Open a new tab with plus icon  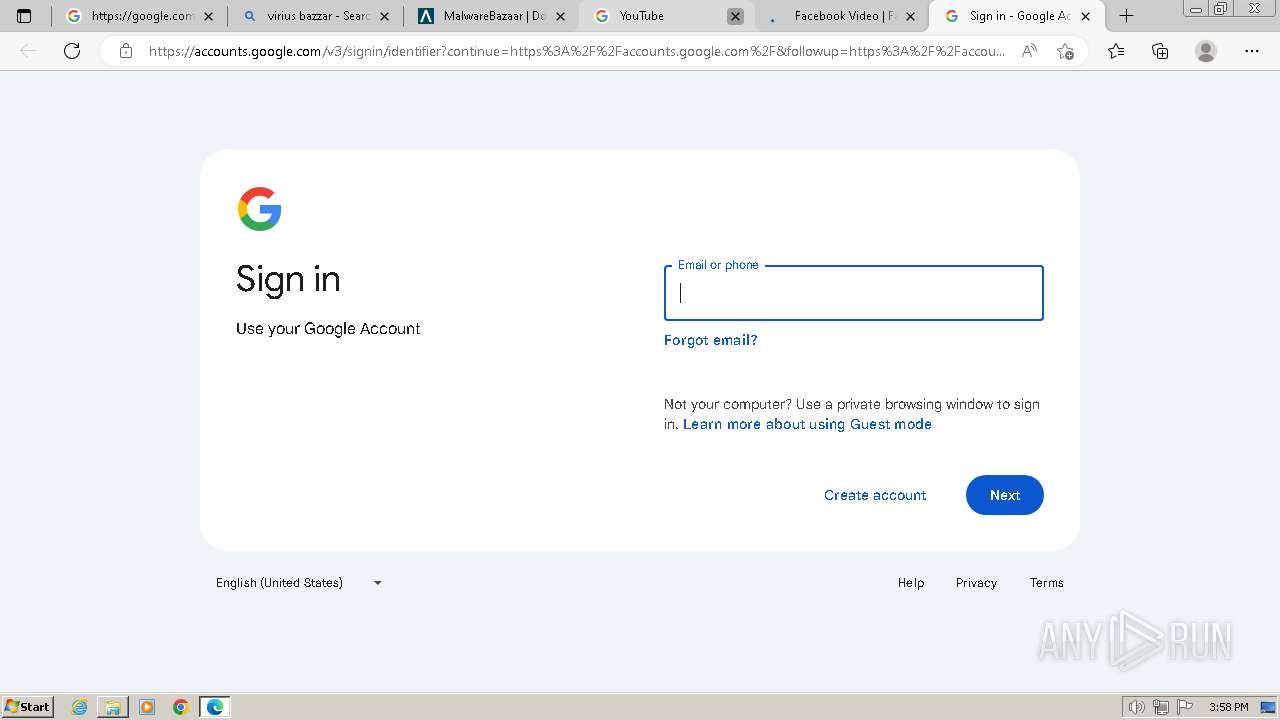(1126, 16)
